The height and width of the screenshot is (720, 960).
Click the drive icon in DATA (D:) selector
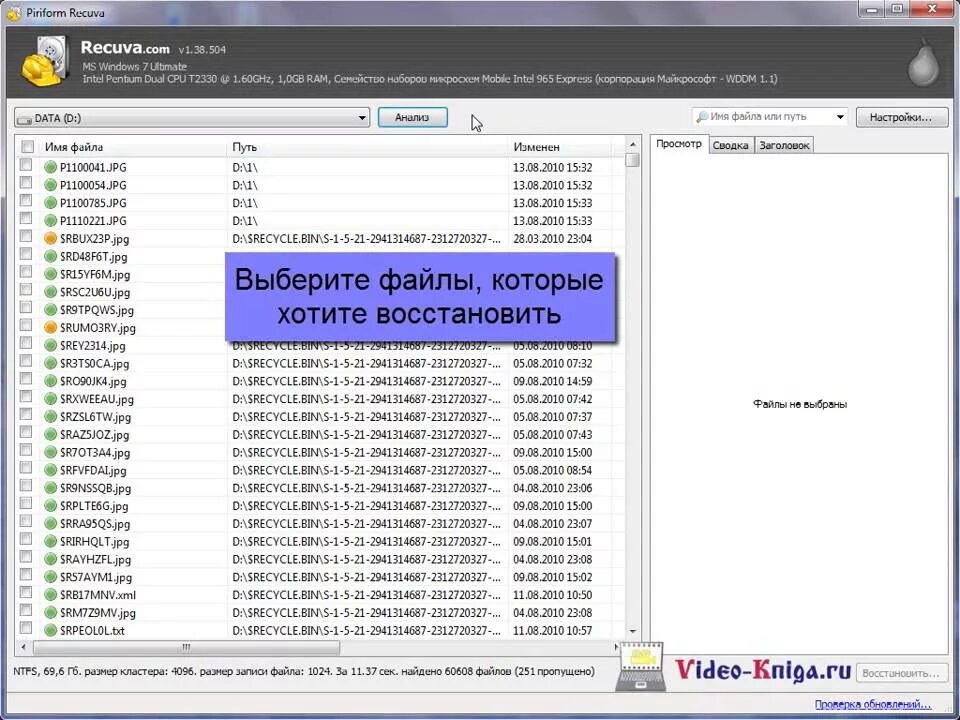point(24,119)
